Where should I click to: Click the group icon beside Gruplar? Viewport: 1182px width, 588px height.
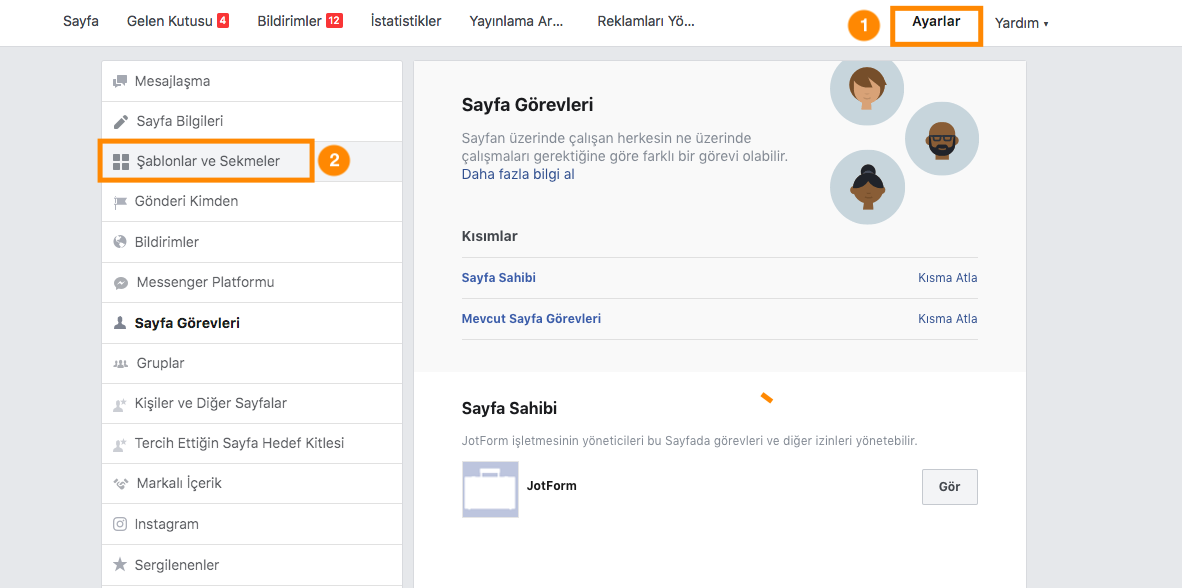(x=121, y=363)
